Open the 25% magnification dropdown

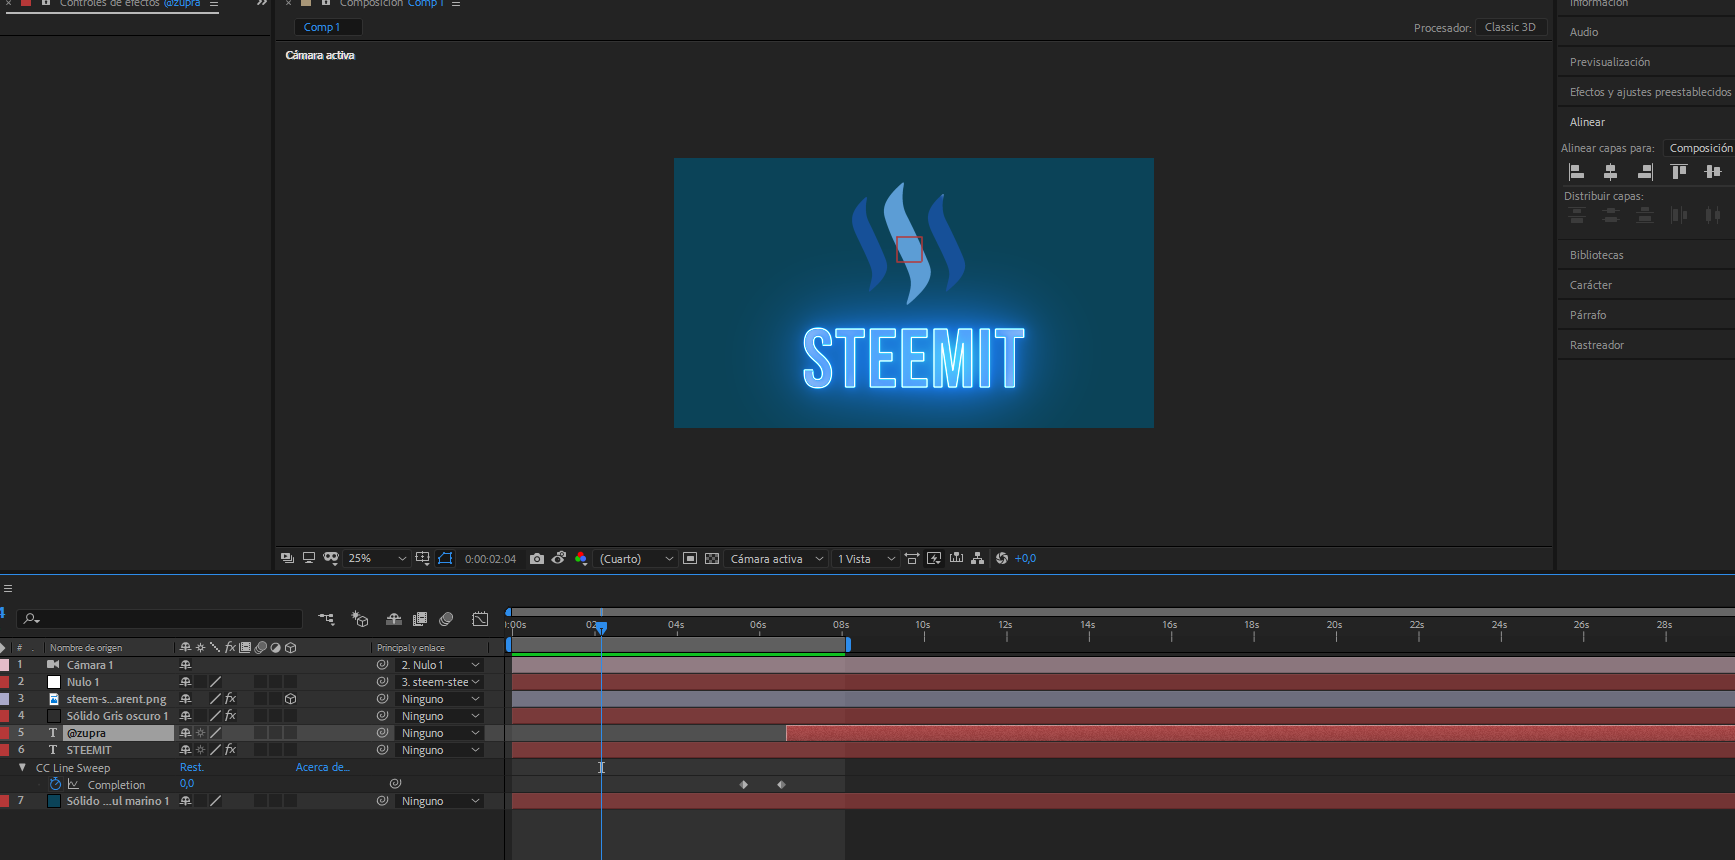pyautogui.click(x=376, y=559)
